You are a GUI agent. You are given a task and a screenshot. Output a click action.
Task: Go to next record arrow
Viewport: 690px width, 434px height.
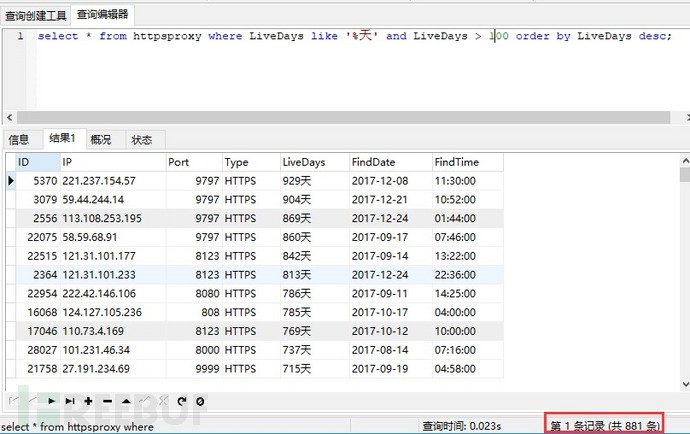tap(51, 401)
